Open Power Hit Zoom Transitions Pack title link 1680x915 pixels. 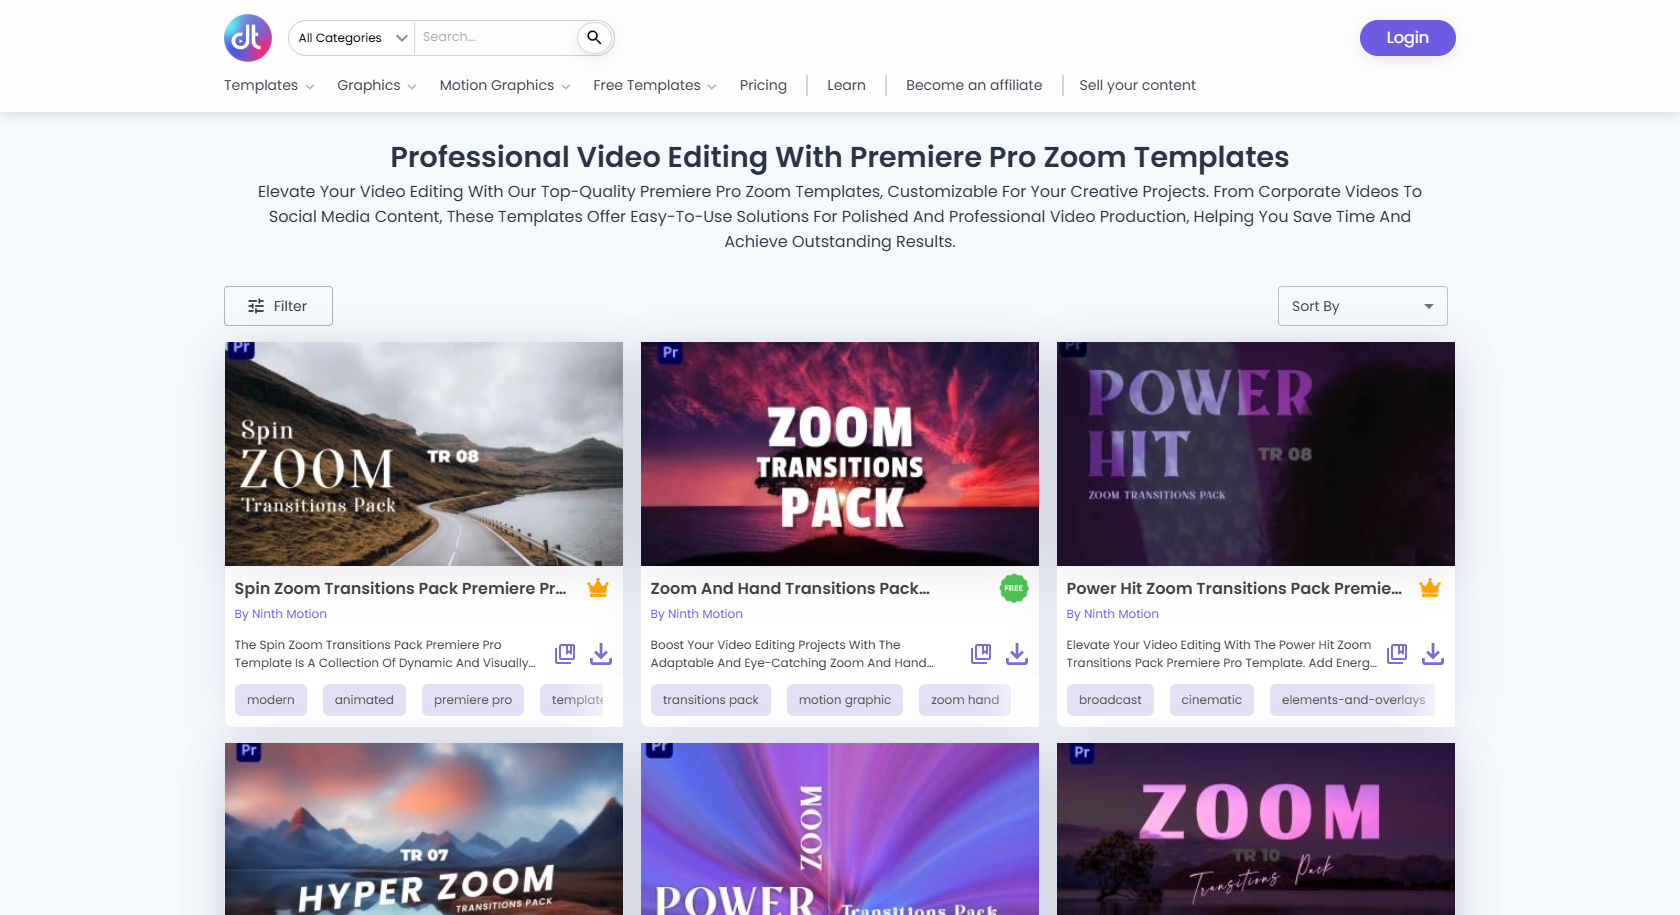pyautogui.click(x=1234, y=588)
